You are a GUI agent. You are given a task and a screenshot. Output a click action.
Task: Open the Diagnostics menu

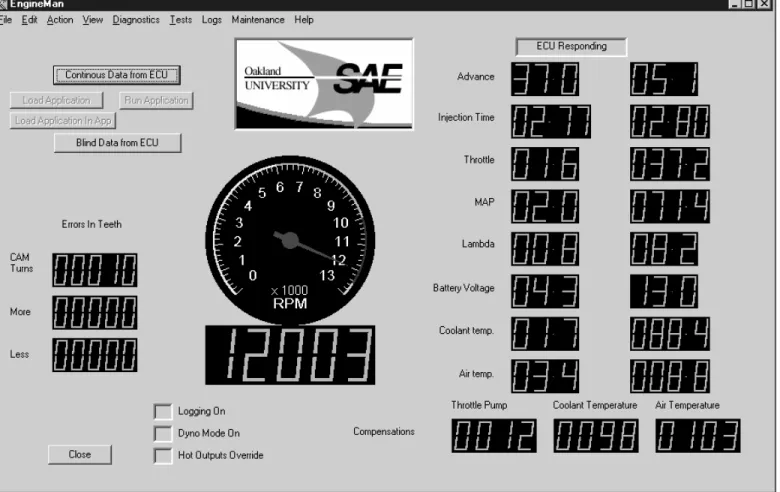[x=136, y=20]
